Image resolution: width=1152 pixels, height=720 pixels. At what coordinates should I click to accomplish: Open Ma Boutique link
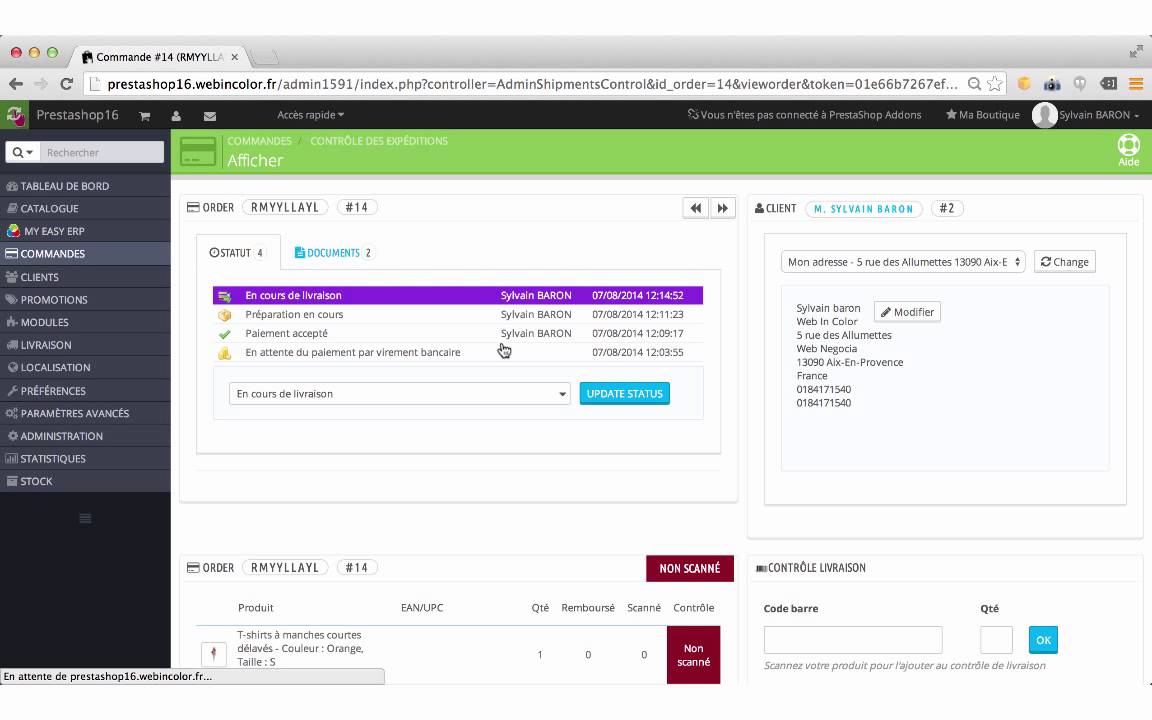tap(982, 115)
